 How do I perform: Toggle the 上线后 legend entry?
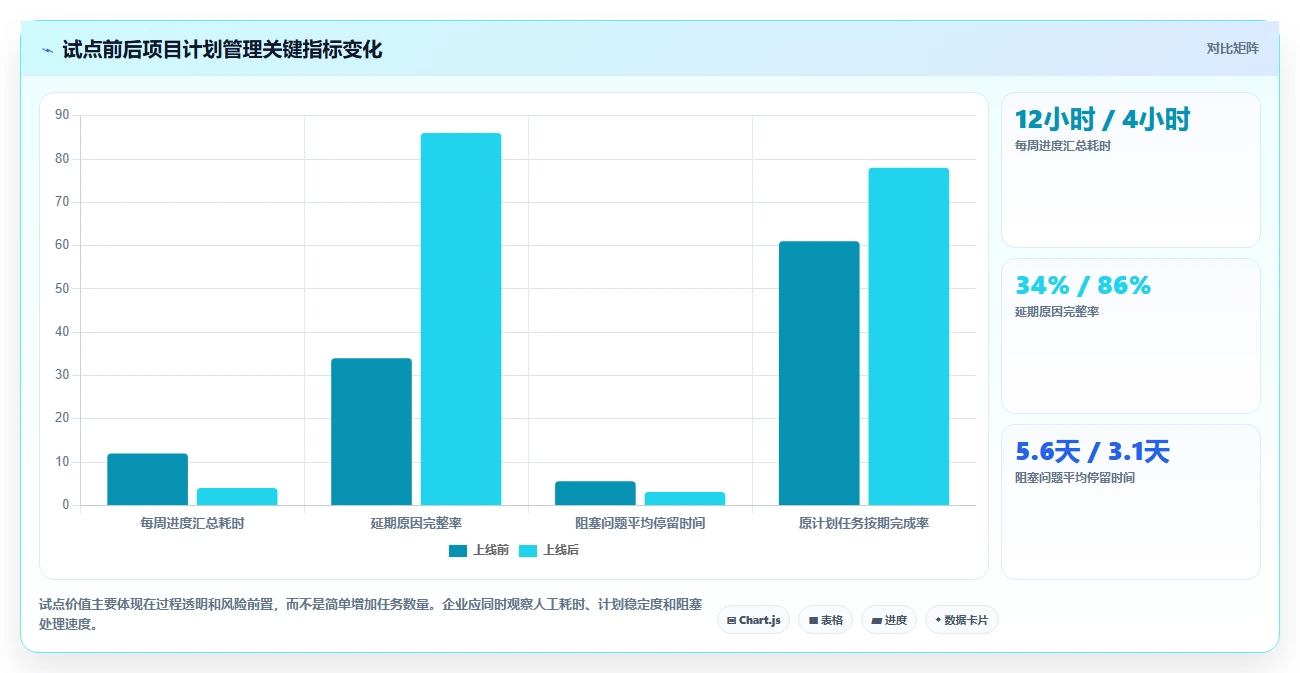tap(549, 550)
